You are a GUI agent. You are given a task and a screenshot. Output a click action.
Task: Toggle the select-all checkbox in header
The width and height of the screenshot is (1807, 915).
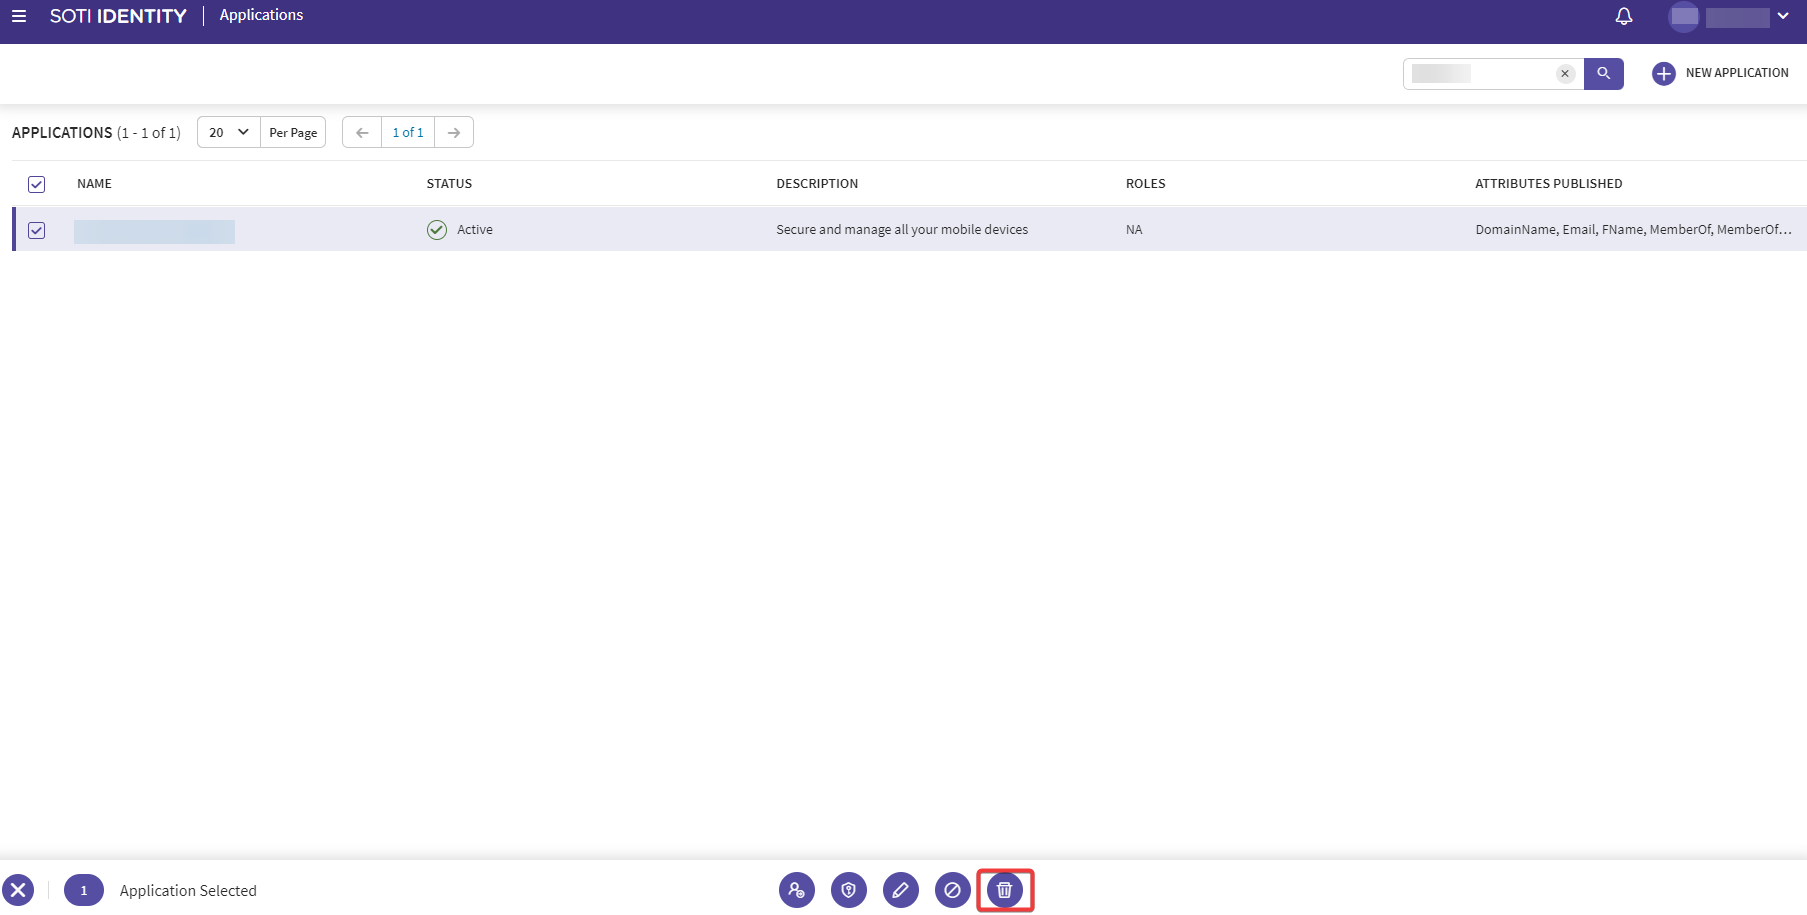click(x=37, y=184)
